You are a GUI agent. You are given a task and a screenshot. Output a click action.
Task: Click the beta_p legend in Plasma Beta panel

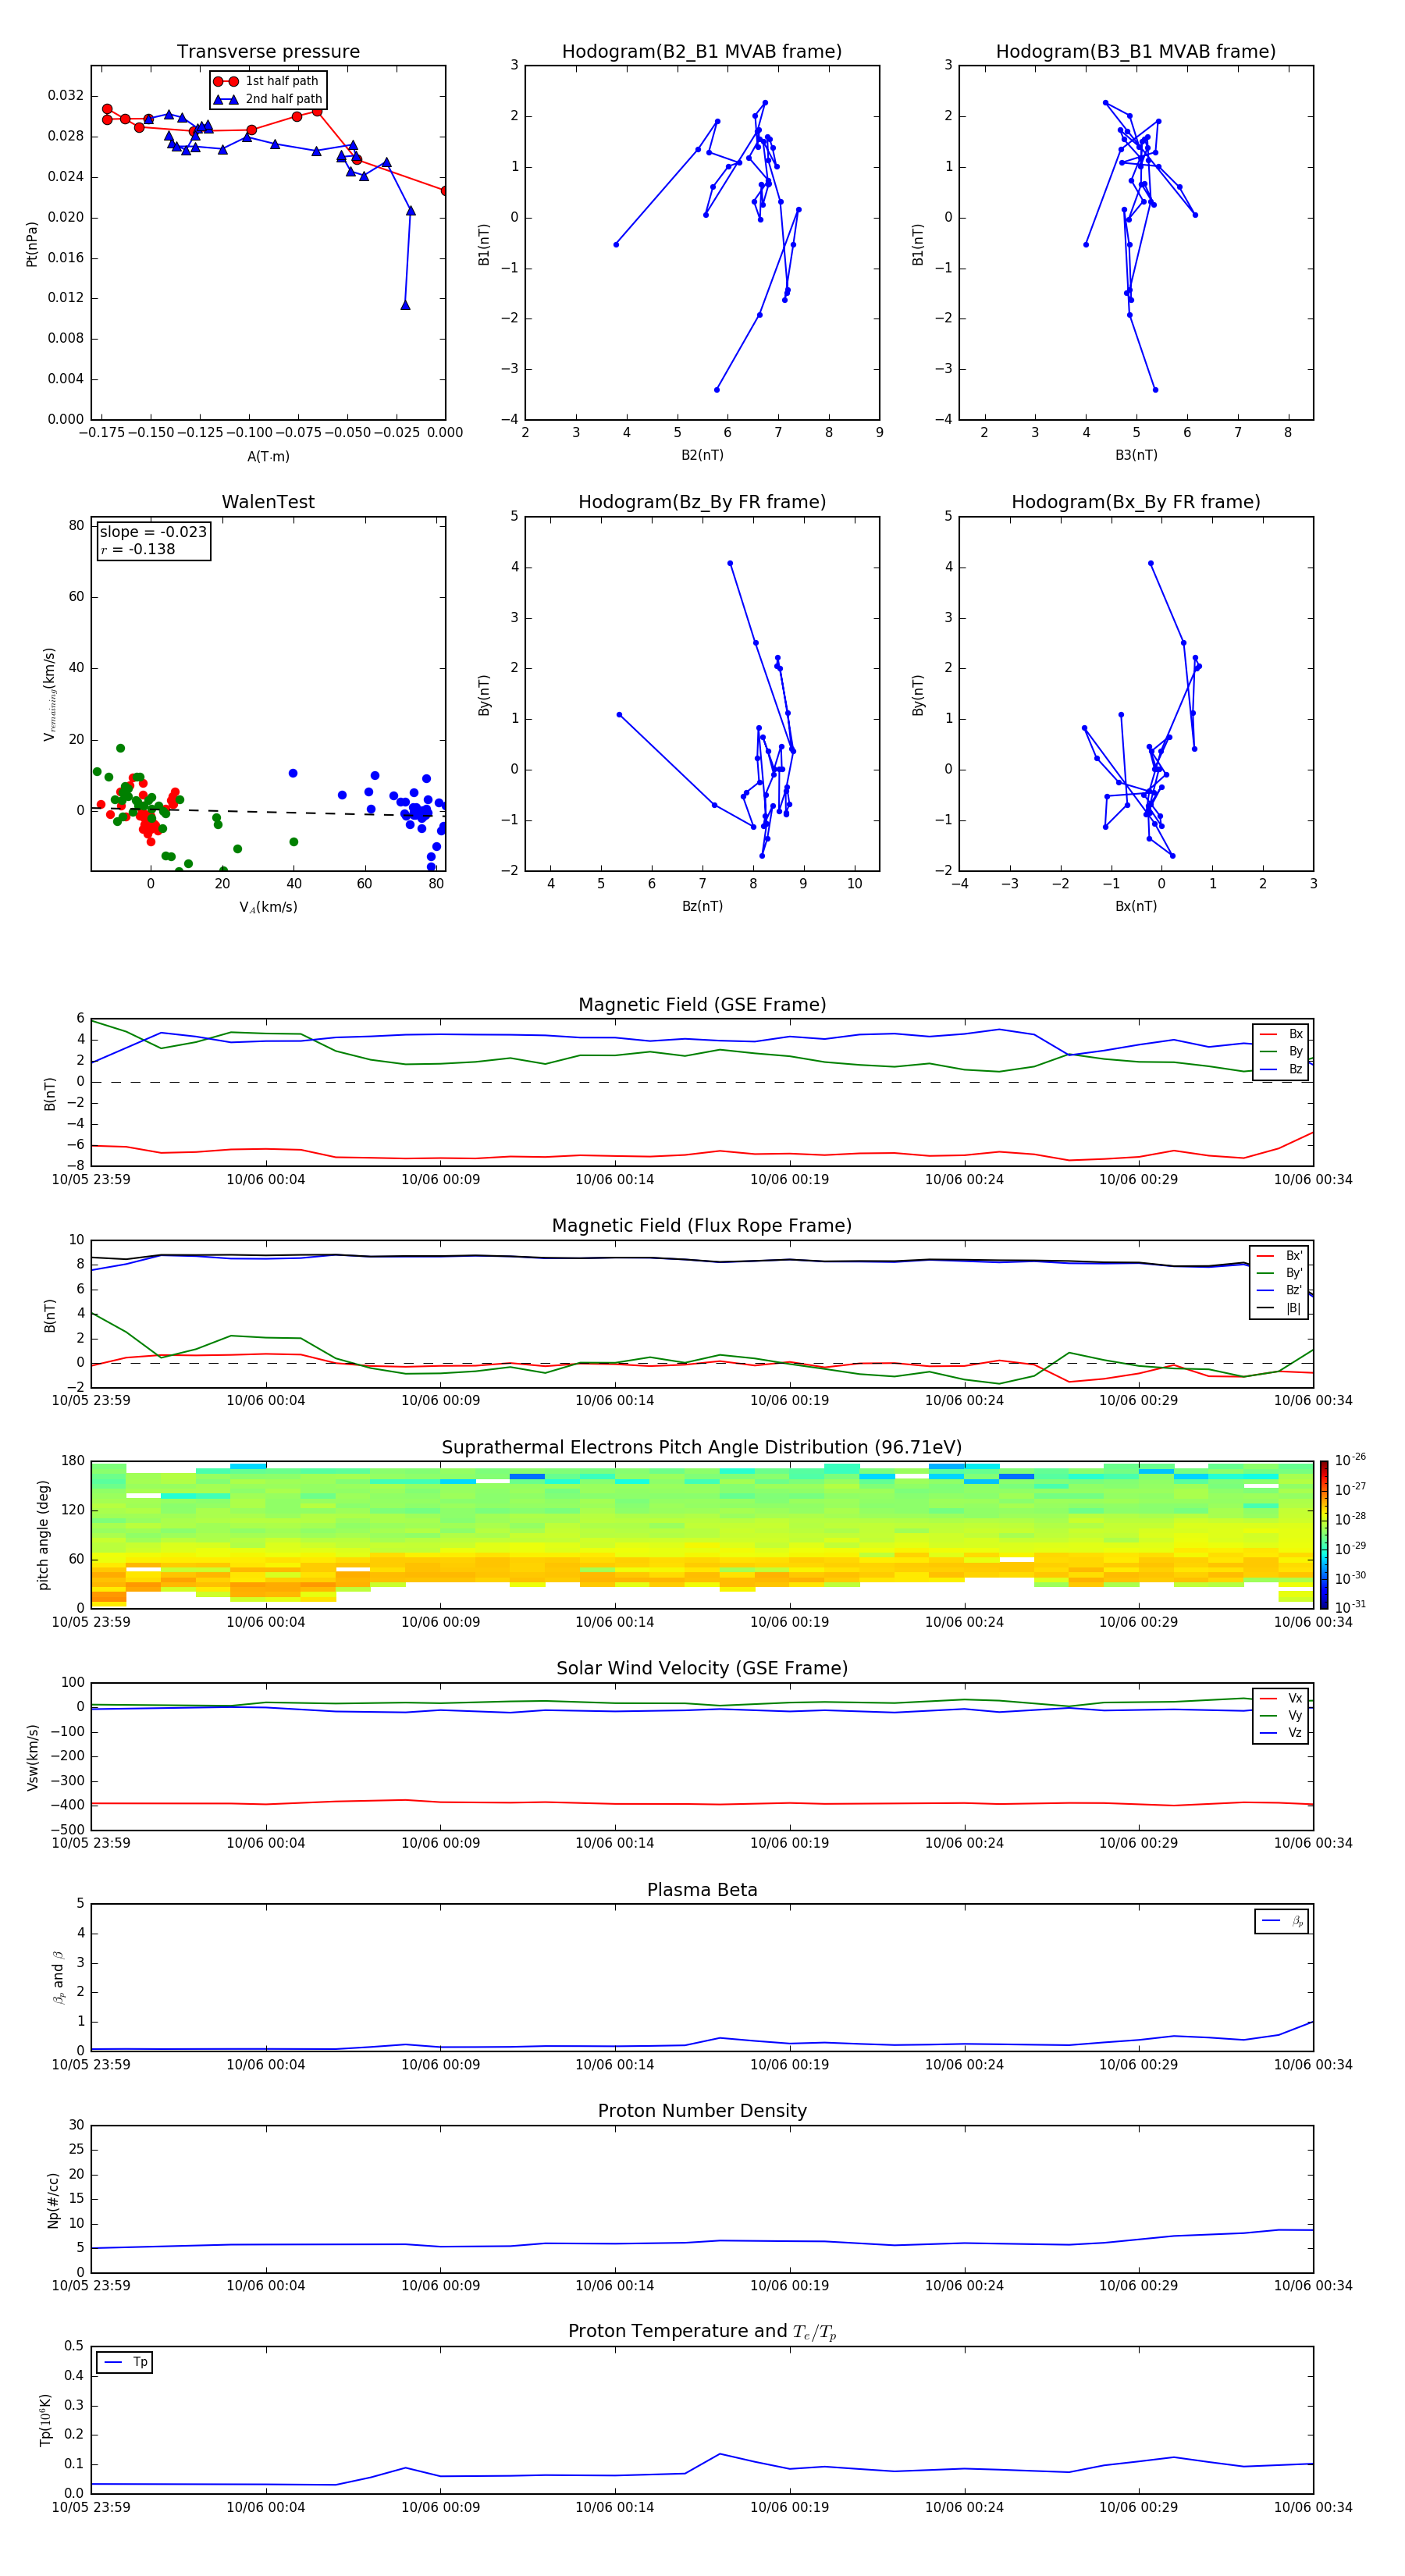[1282, 1921]
